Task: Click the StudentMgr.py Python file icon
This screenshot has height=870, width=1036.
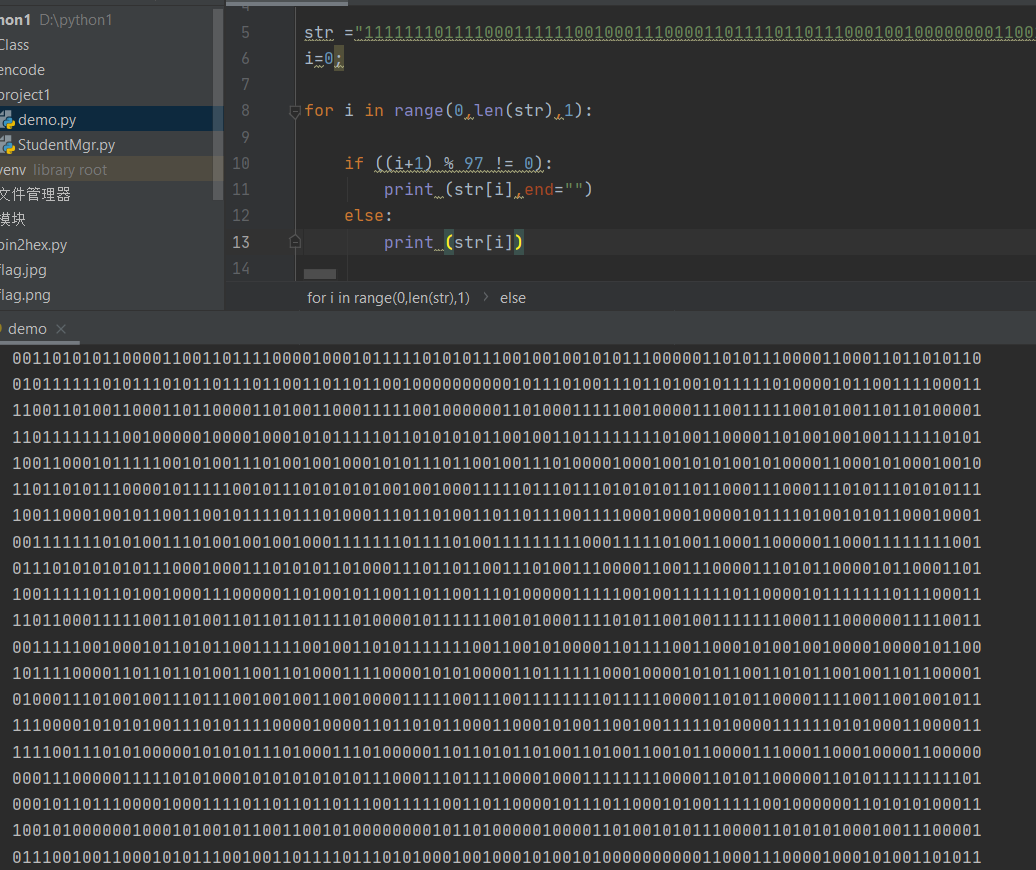Action: 7,145
